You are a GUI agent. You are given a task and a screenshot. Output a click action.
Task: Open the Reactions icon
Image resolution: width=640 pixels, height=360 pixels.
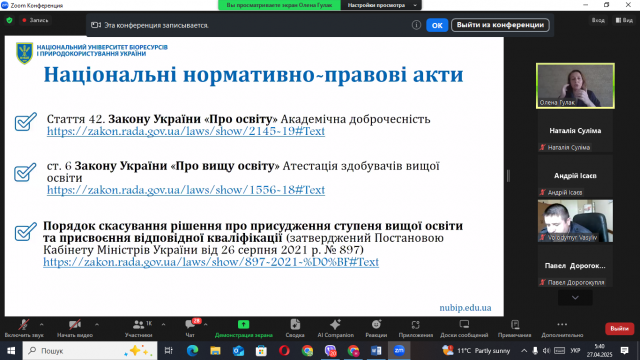376,324
